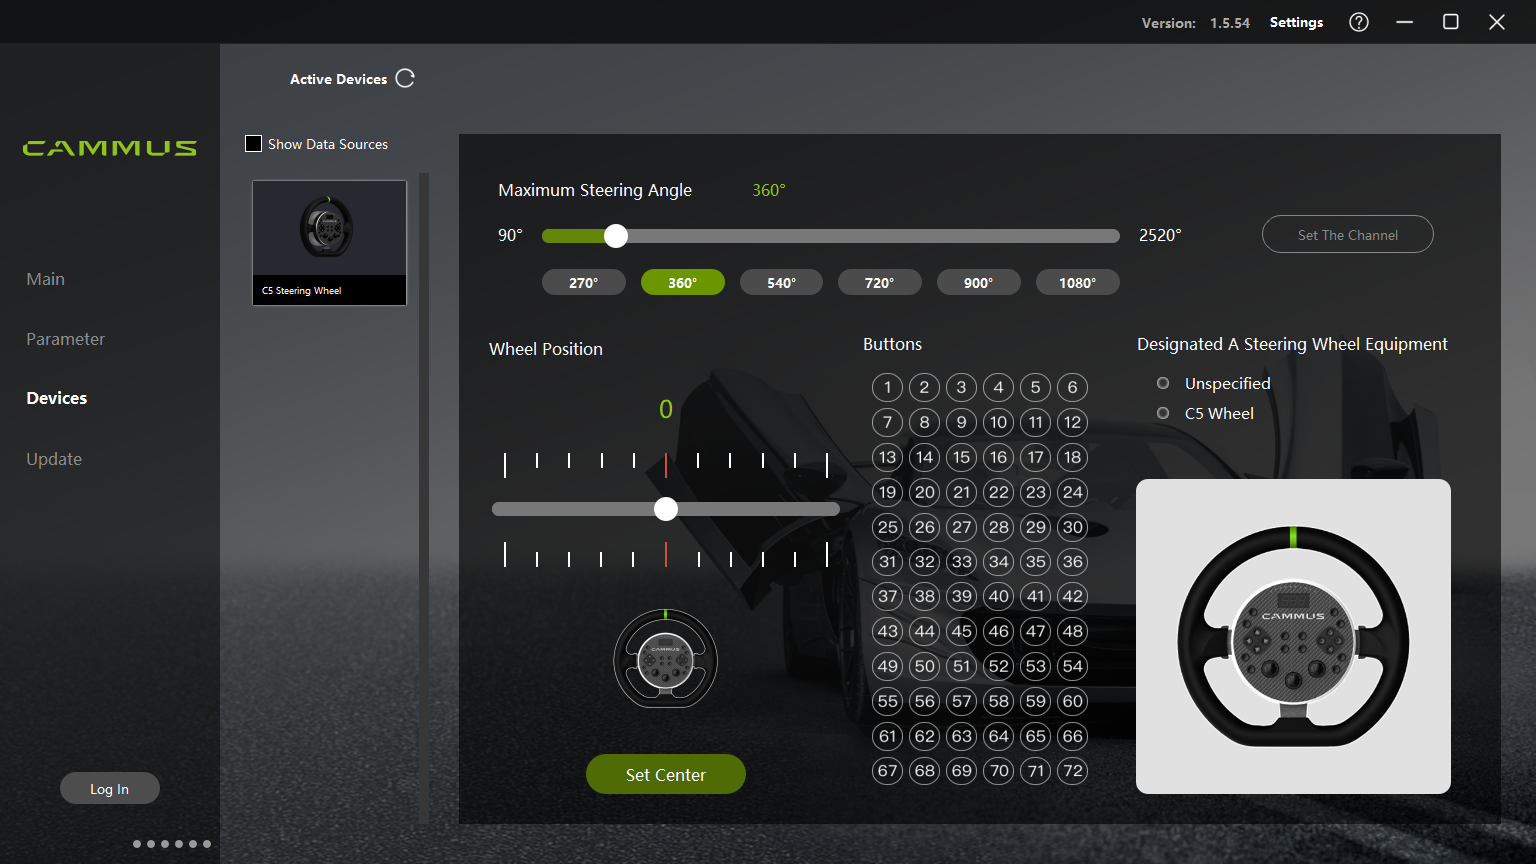
Task: Click the Buttons heading
Action: (x=892, y=344)
